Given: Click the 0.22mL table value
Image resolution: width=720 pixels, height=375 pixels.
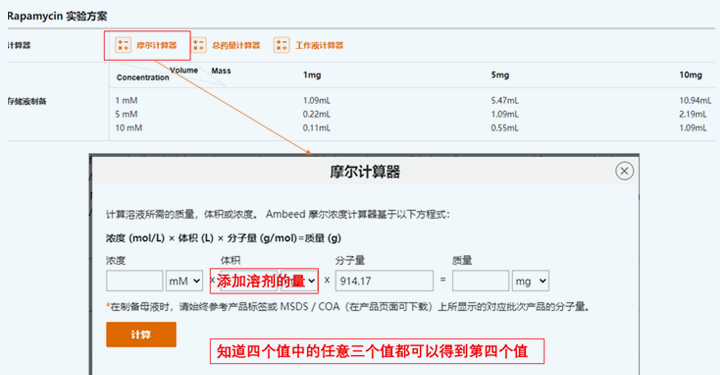Looking at the screenshot, I should [x=316, y=114].
